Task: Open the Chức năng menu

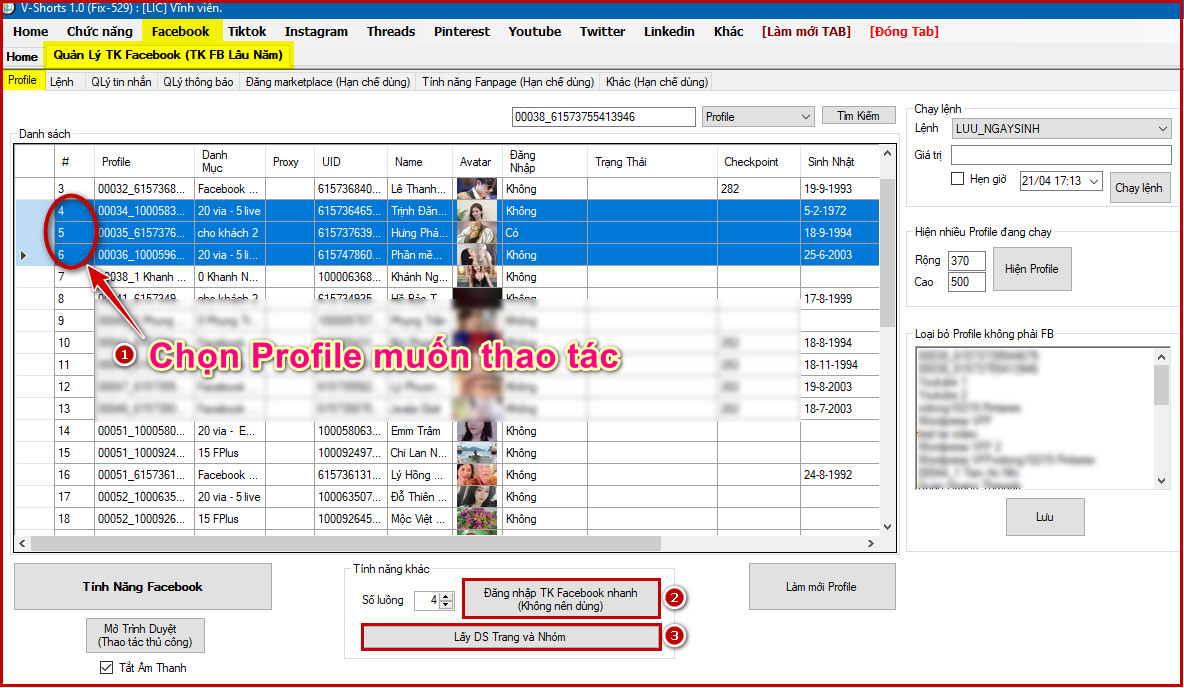Action: (100, 32)
